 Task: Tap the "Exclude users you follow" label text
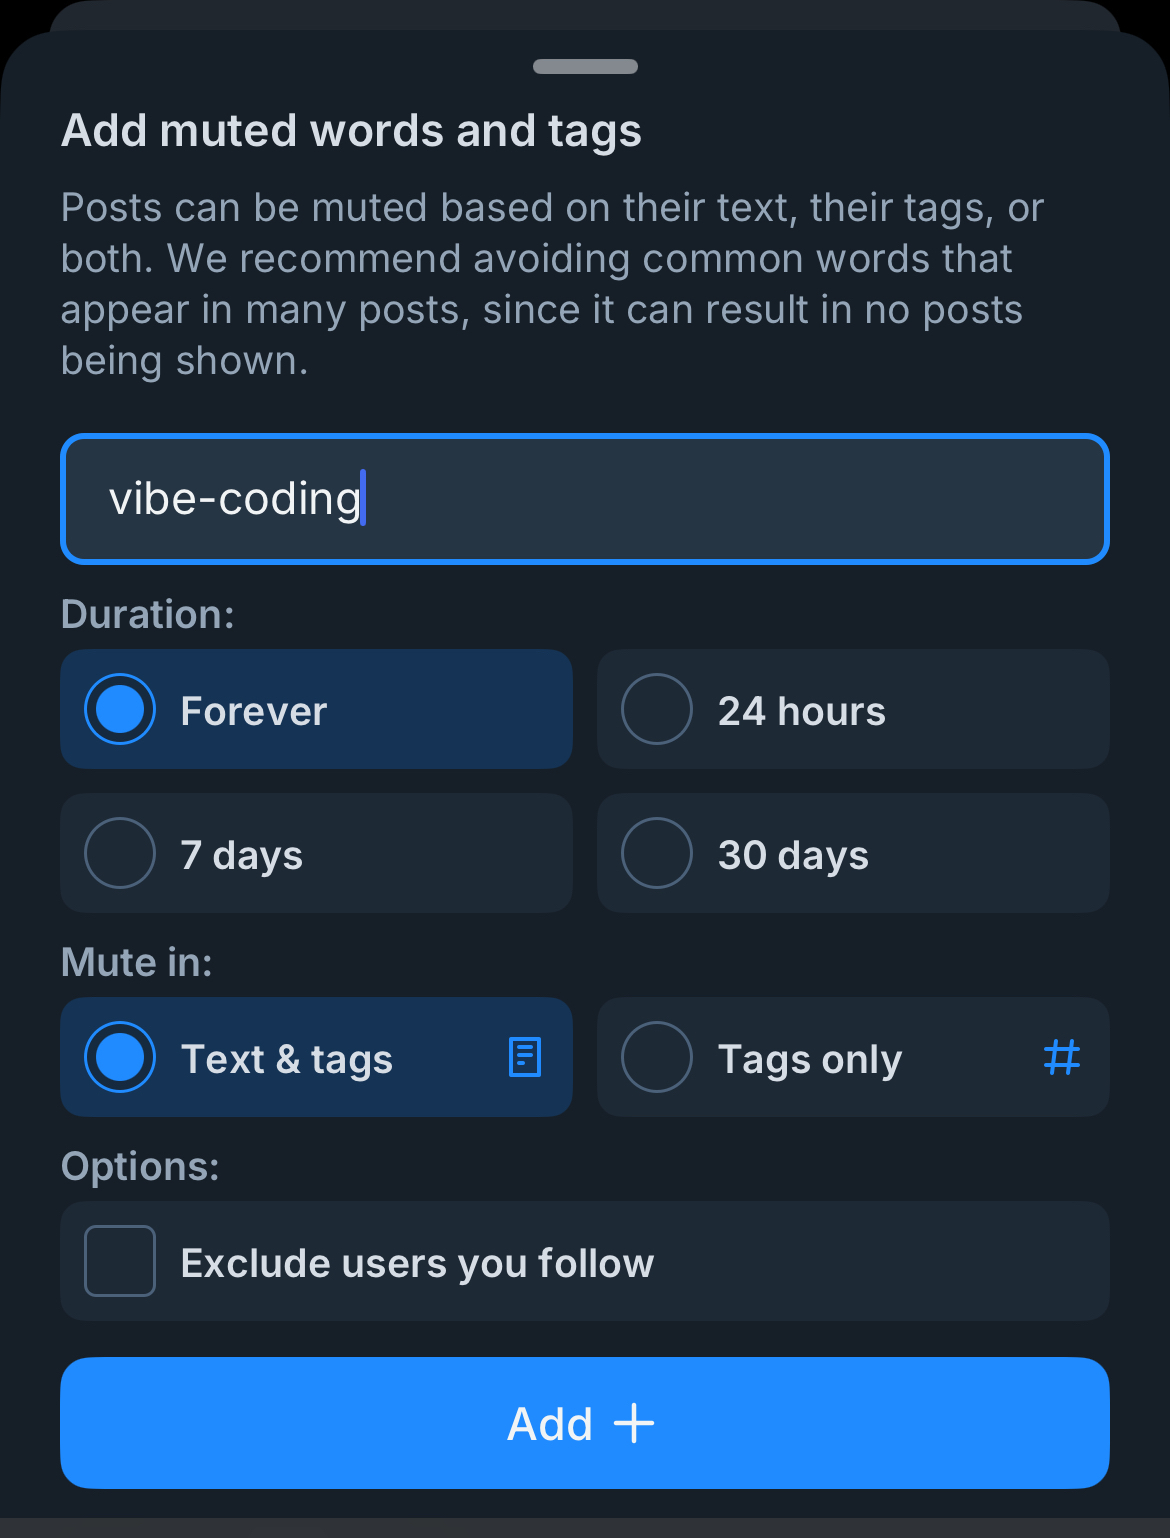(417, 1263)
